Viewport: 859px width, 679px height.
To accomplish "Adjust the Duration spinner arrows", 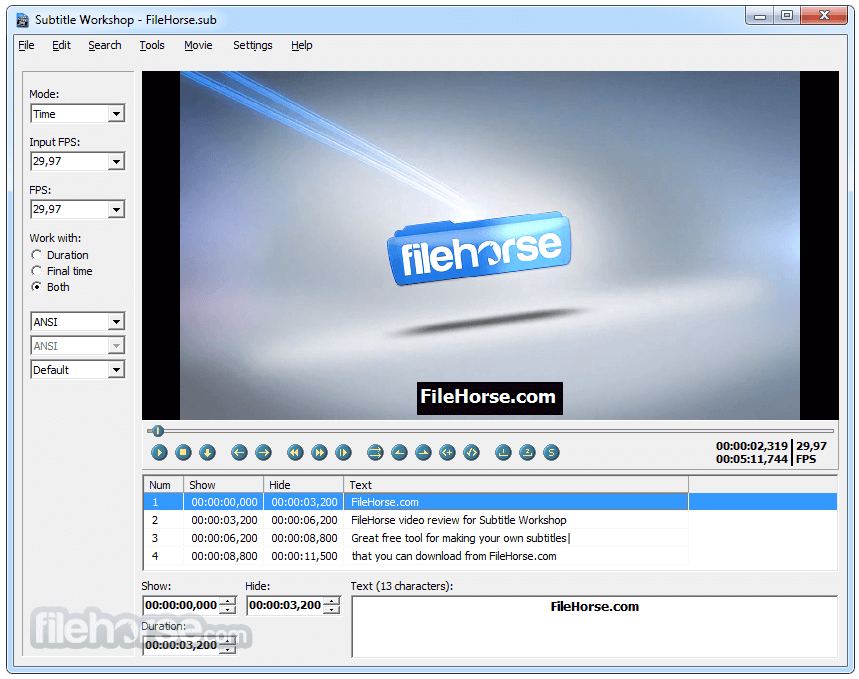I will coord(227,646).
